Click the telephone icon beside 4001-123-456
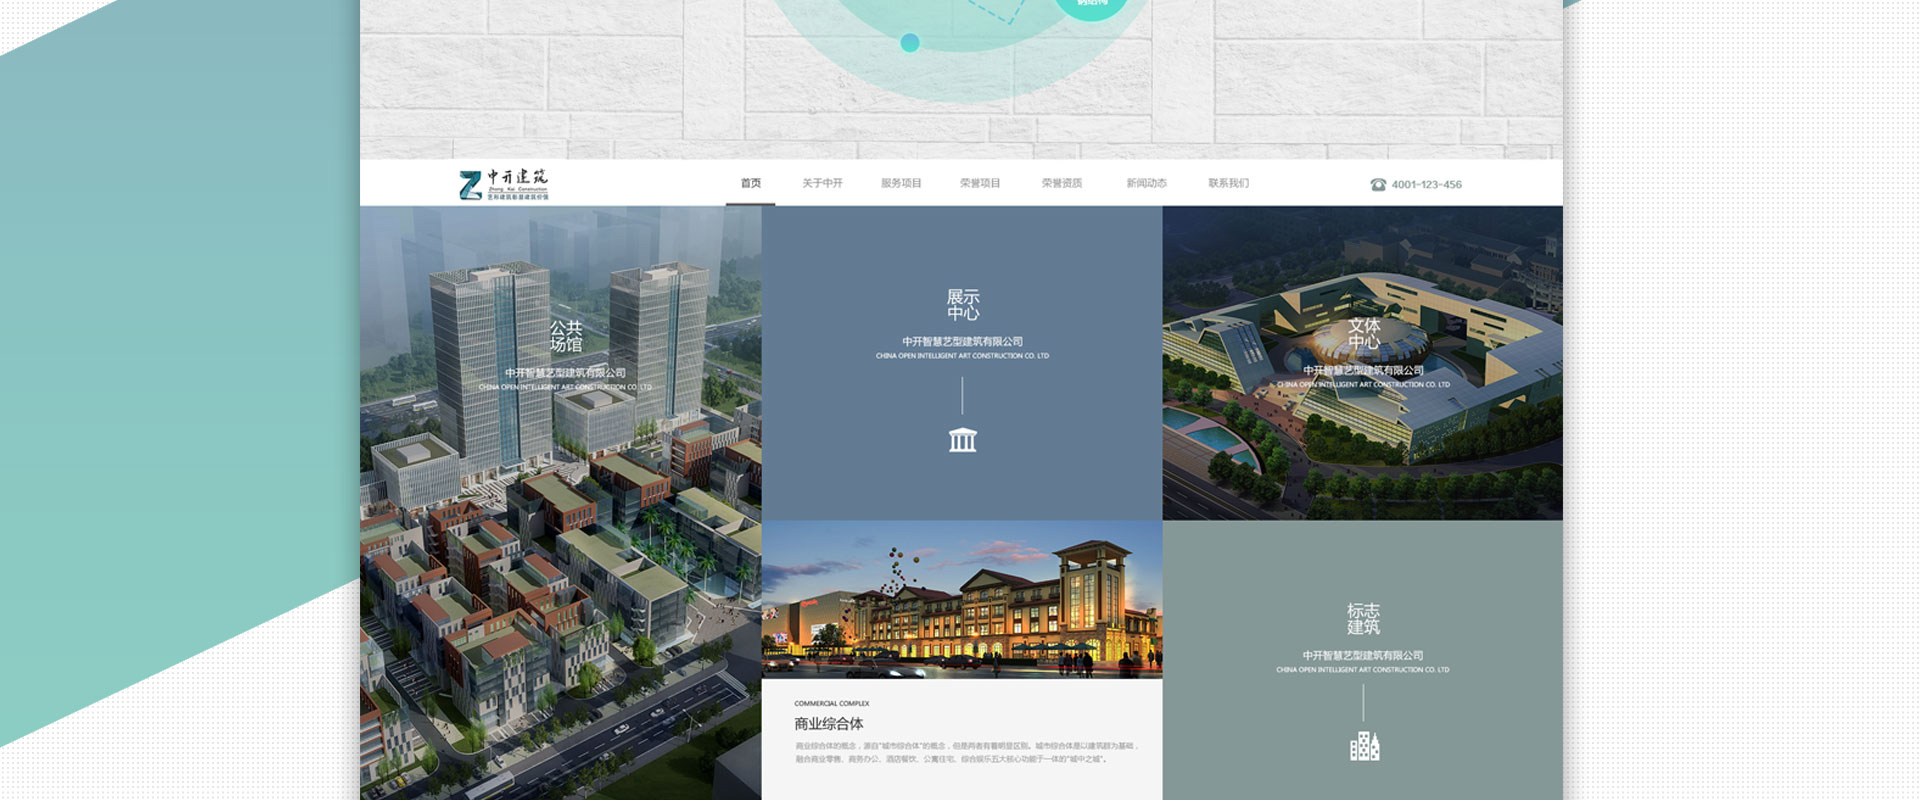The width and height of the screenshot is (1920, 800). tap(1378, 185)
